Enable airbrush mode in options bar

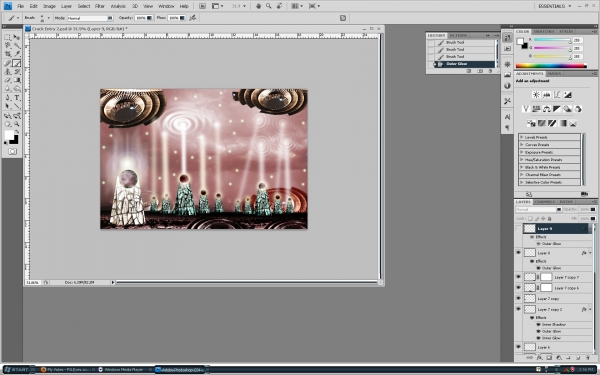click(x=193, y=18)
